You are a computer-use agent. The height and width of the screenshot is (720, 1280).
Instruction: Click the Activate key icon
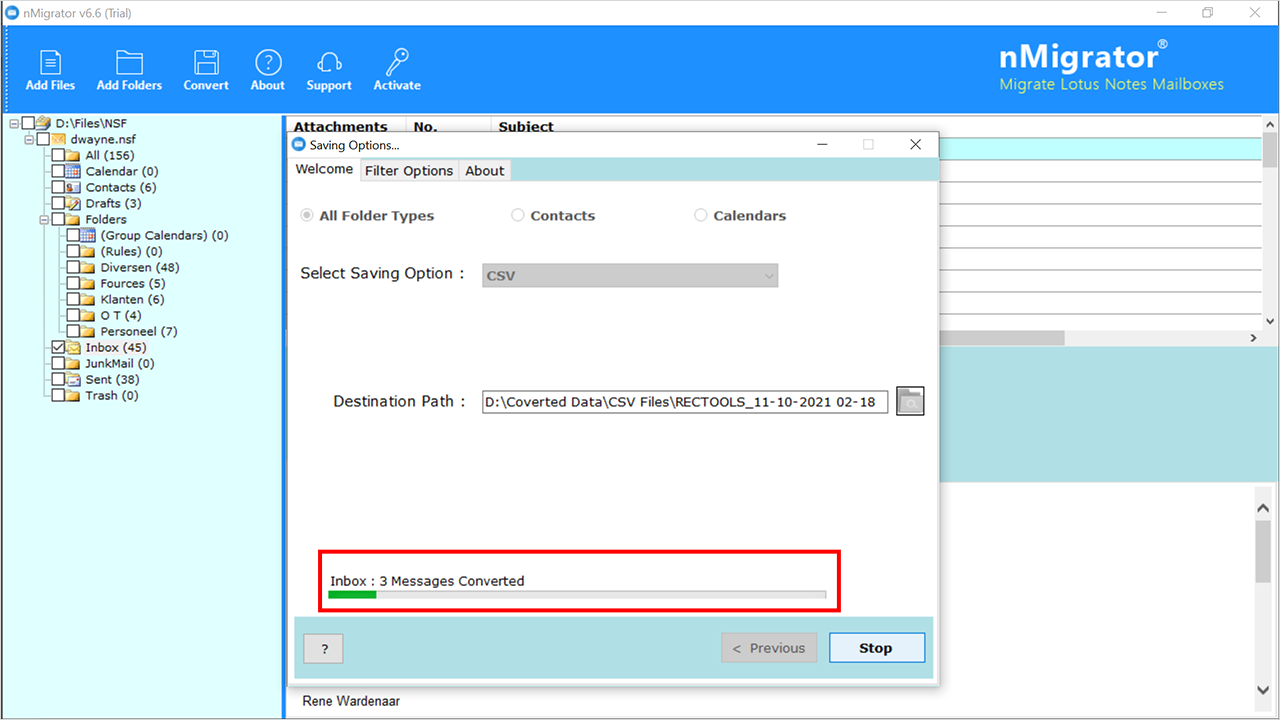(397, 62)
